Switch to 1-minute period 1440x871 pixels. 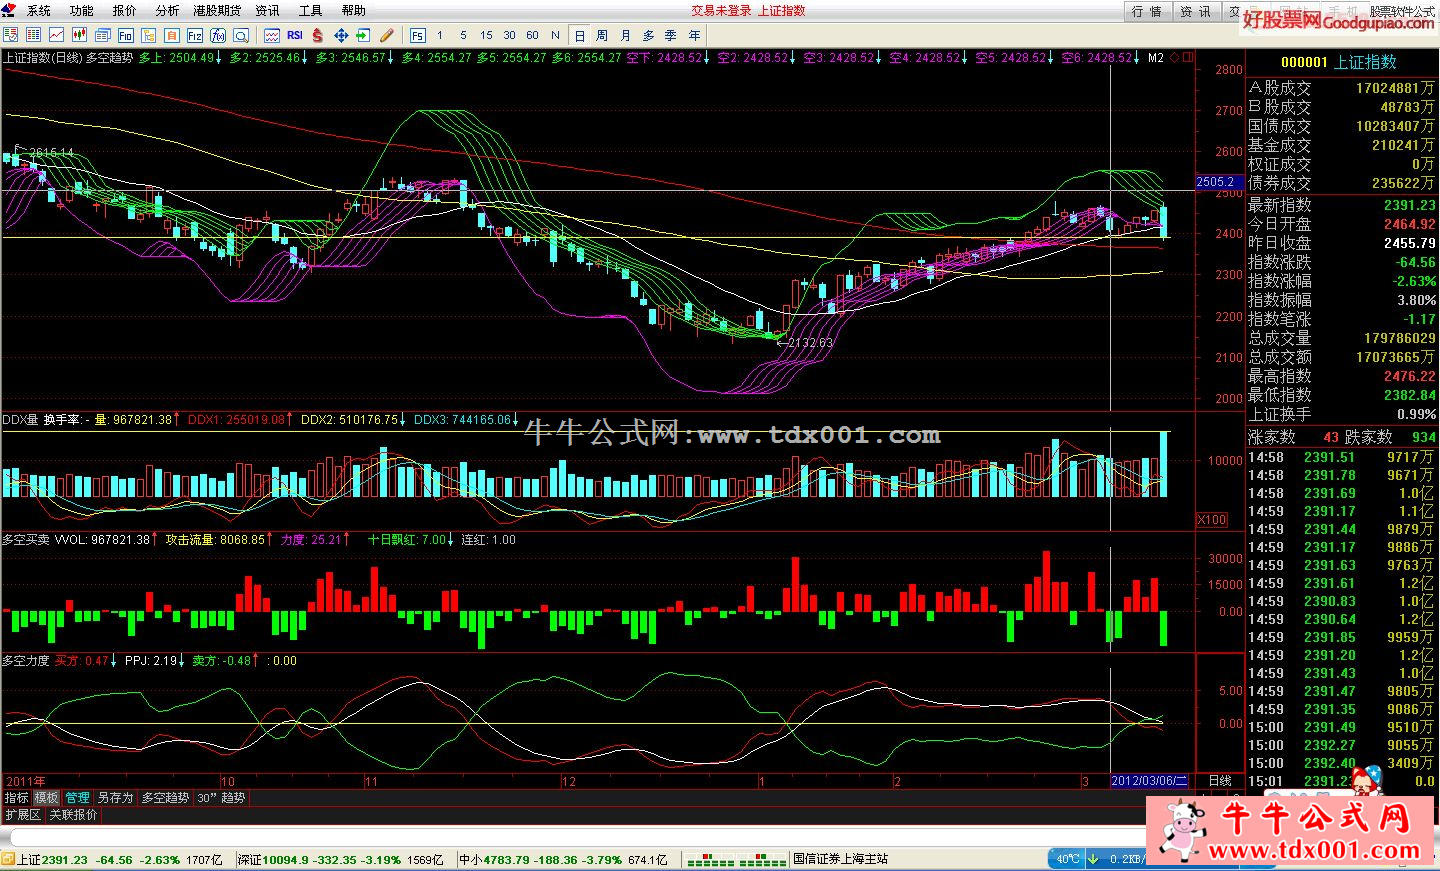click(x=440, y=35)
